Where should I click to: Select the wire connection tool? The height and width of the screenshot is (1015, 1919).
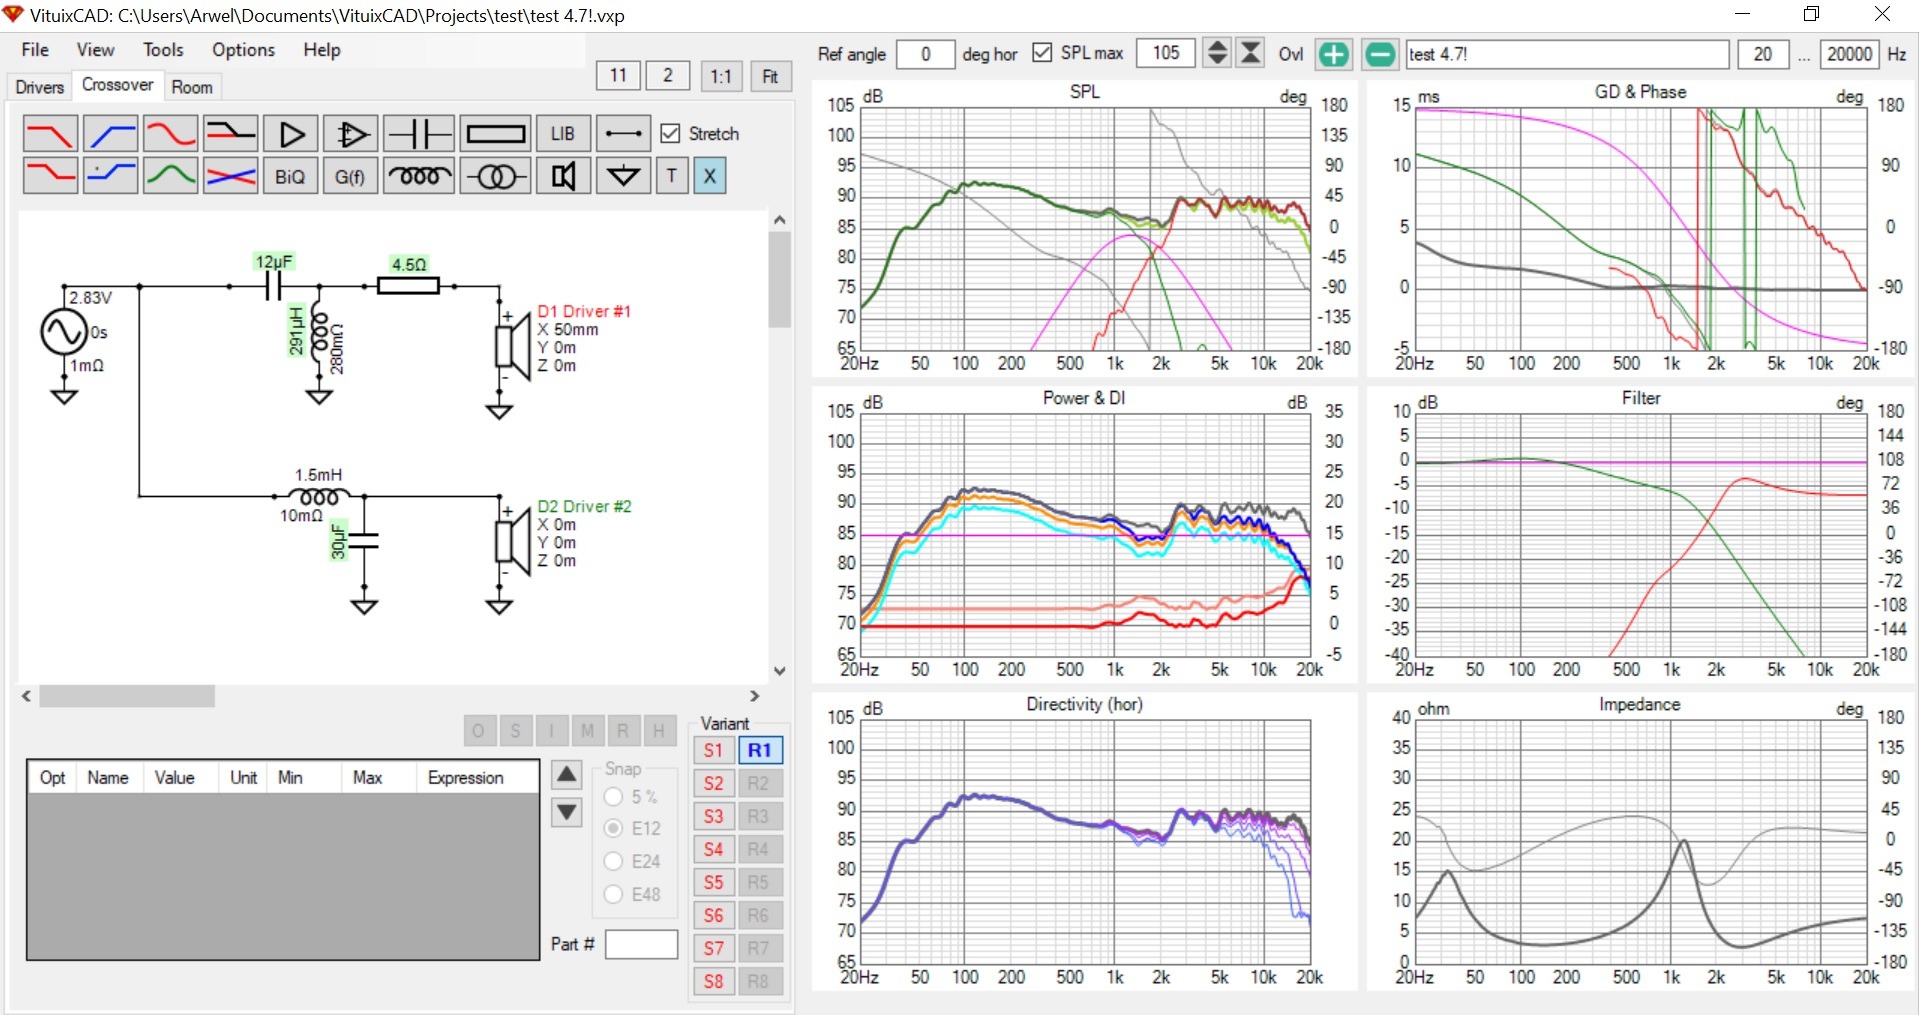(x=623, y=133)
